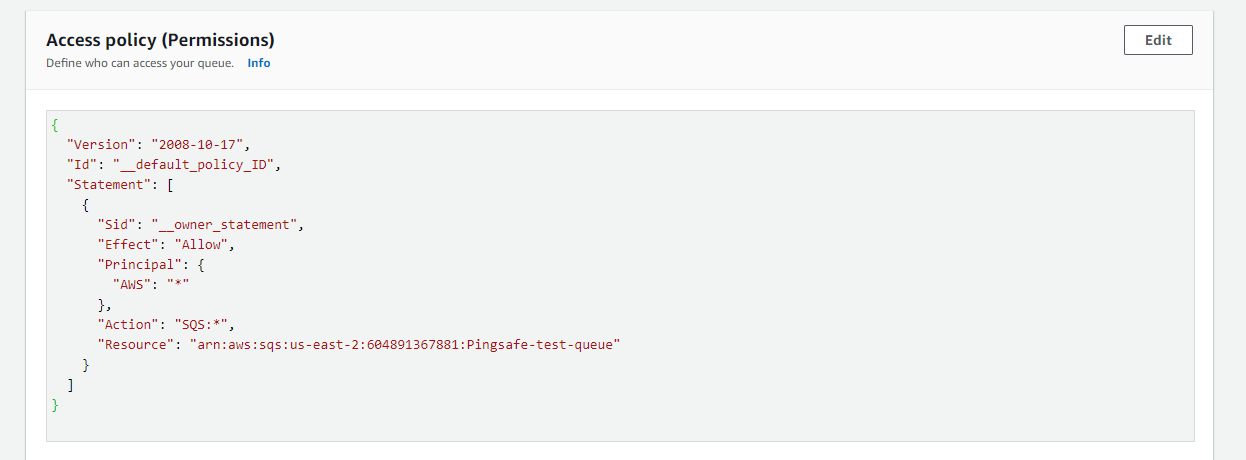The width and height of the screenshot is (1246, 460).
Task: Click the "Version" key in the policy JSON
Action: (101, 145)
